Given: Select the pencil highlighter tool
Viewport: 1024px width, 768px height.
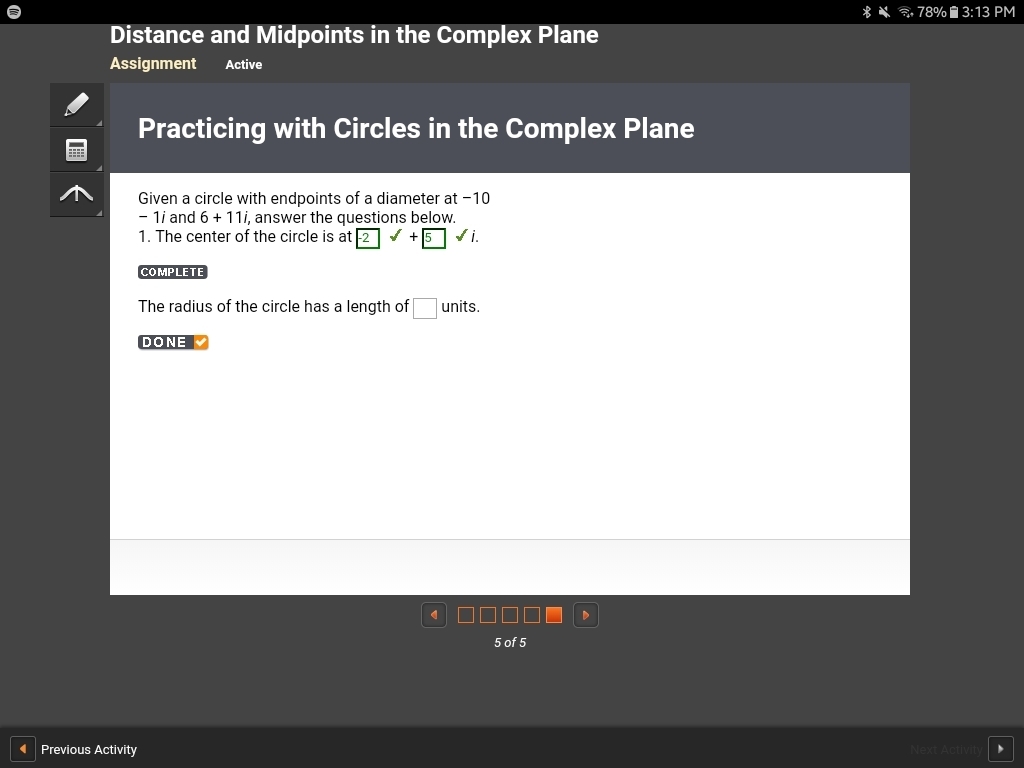Looking at the screenshot, I should [76, 104].
